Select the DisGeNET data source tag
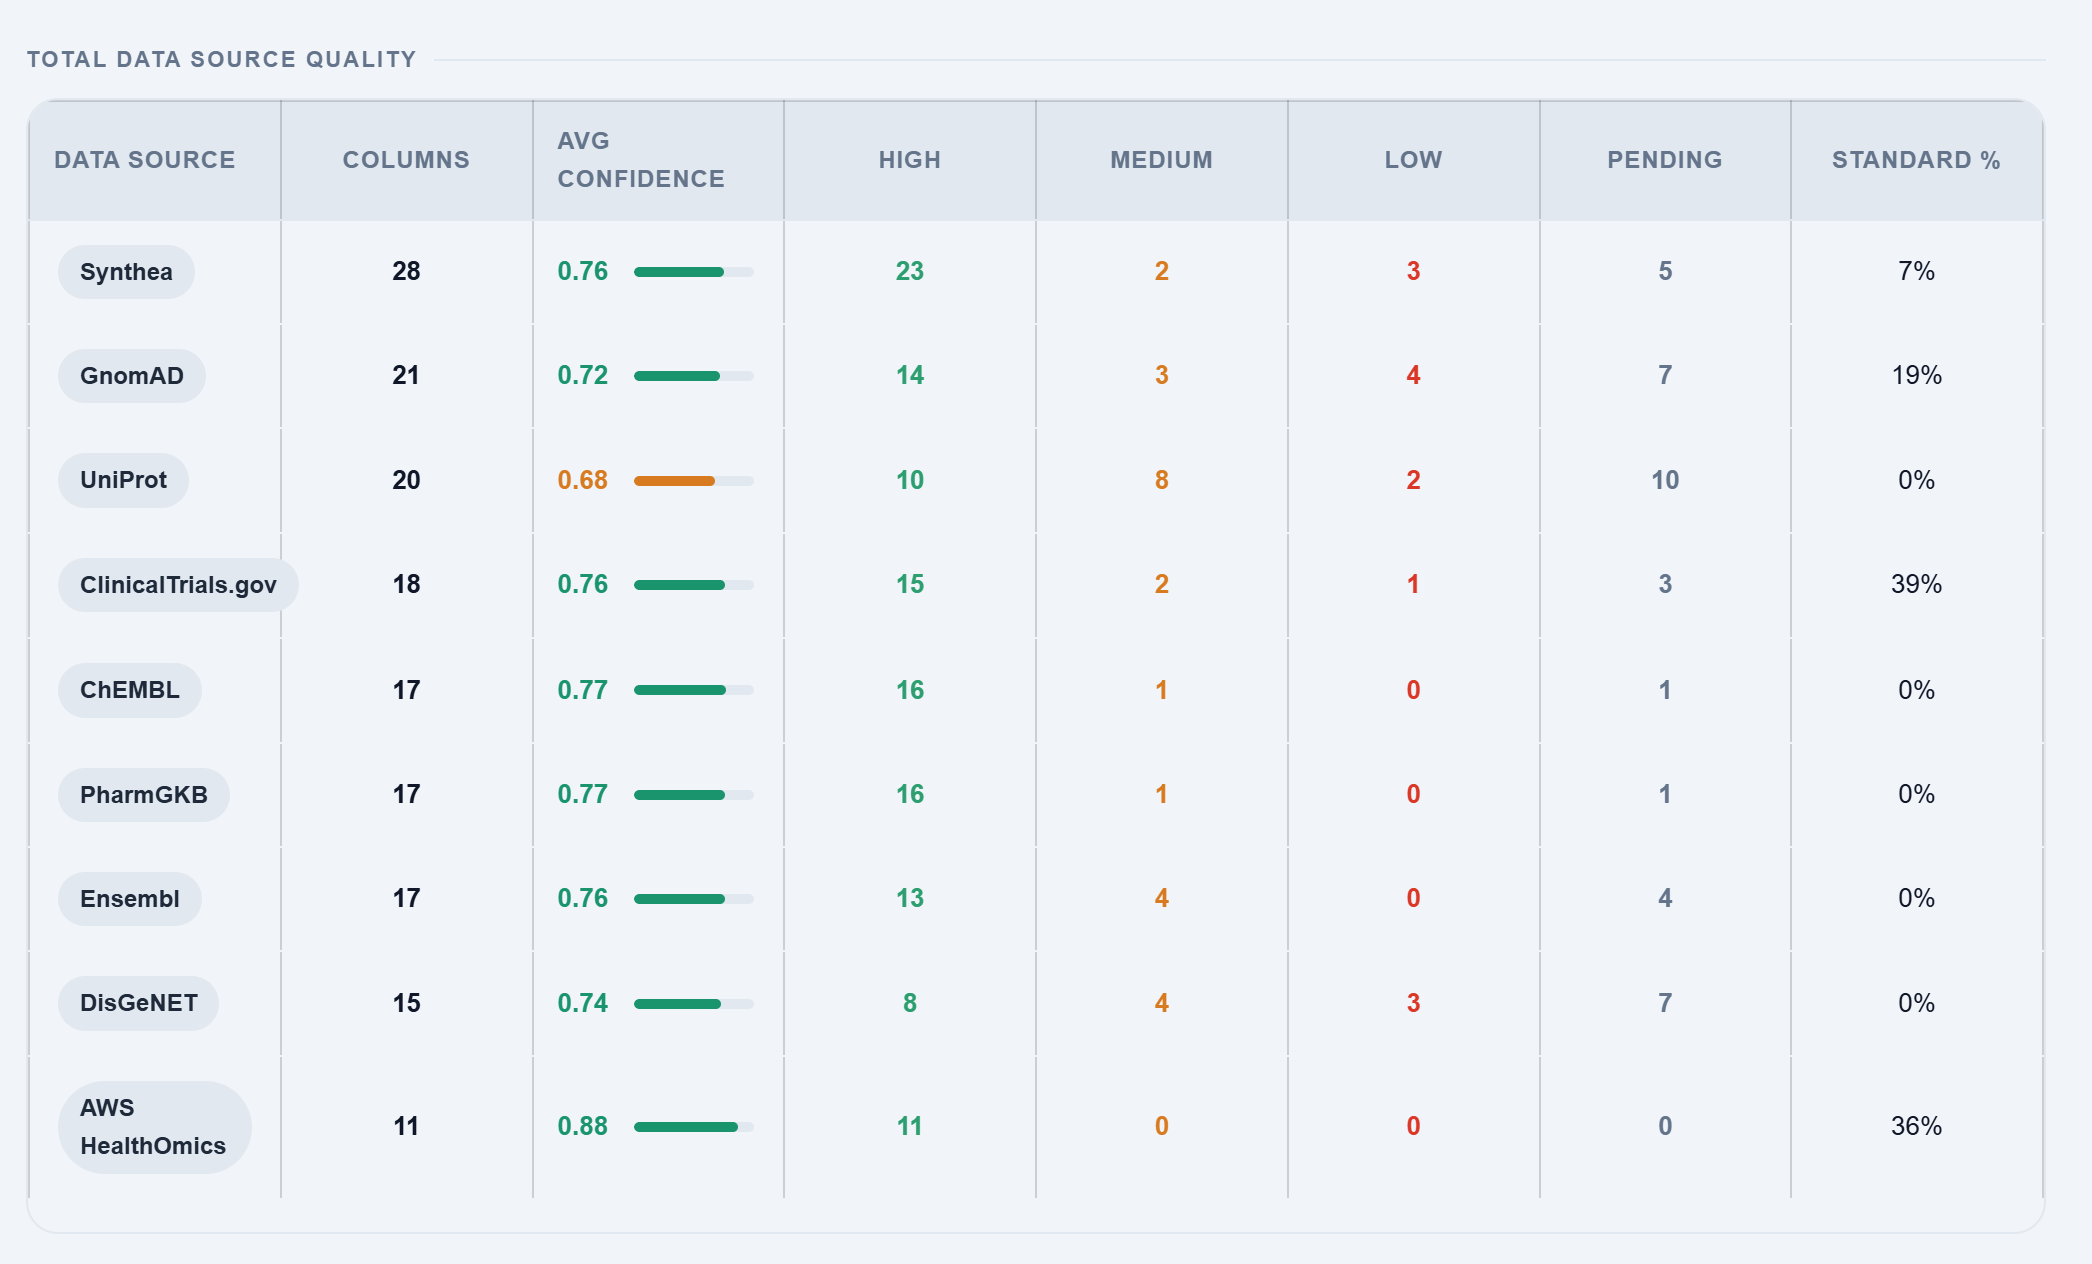This screenshot has width=2092, height=1264. coord(139,1003)
